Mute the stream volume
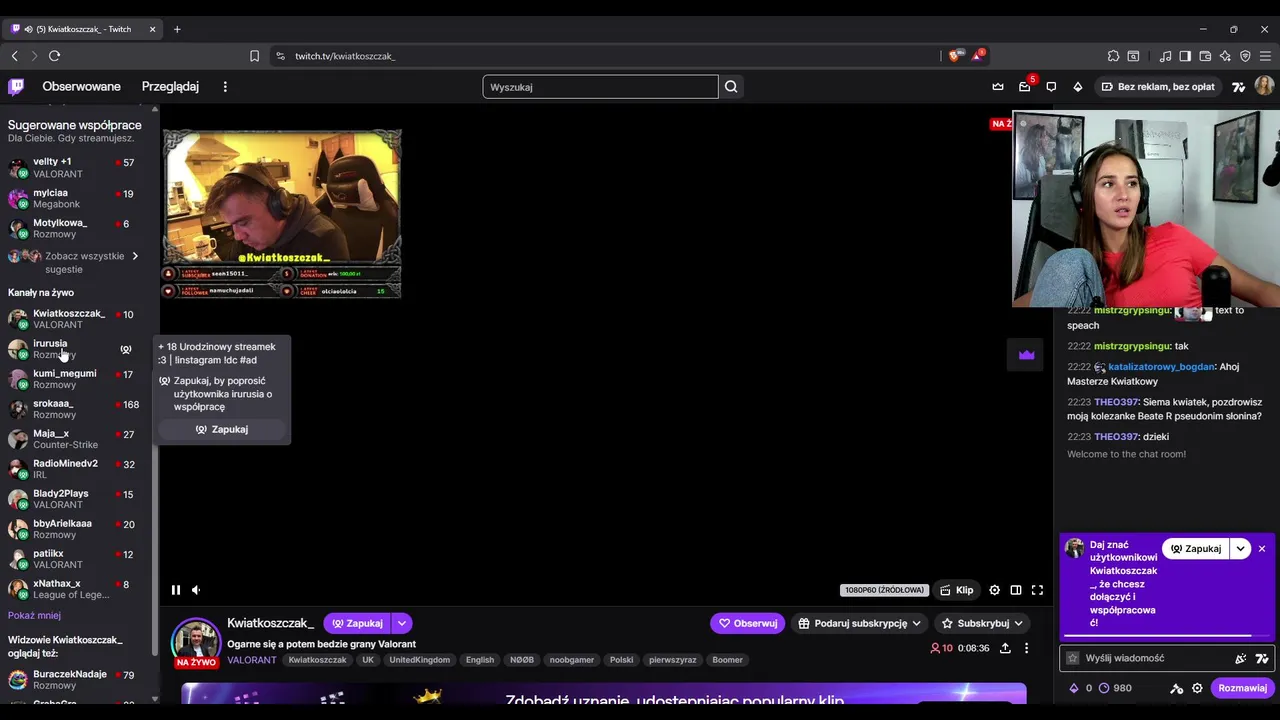Screen dimensions: 1280x720 point(196,590)
